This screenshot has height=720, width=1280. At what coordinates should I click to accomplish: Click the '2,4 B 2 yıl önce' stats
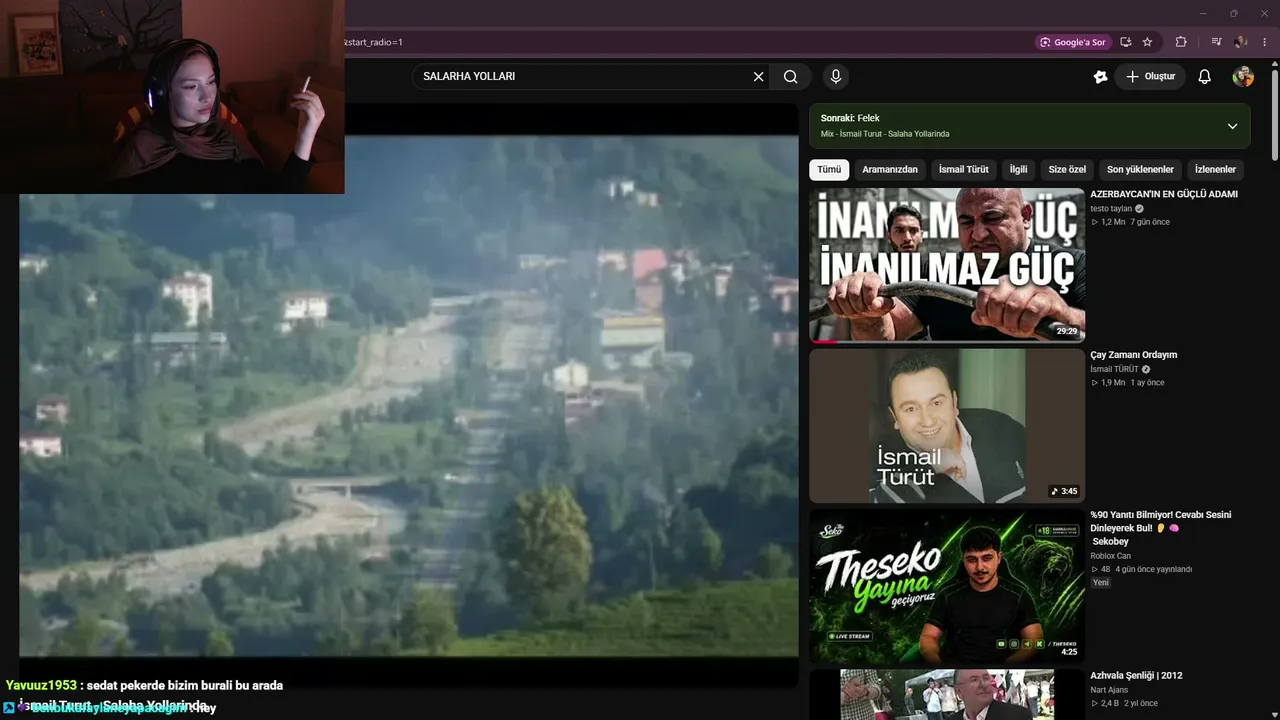(x=1124, y=704)
